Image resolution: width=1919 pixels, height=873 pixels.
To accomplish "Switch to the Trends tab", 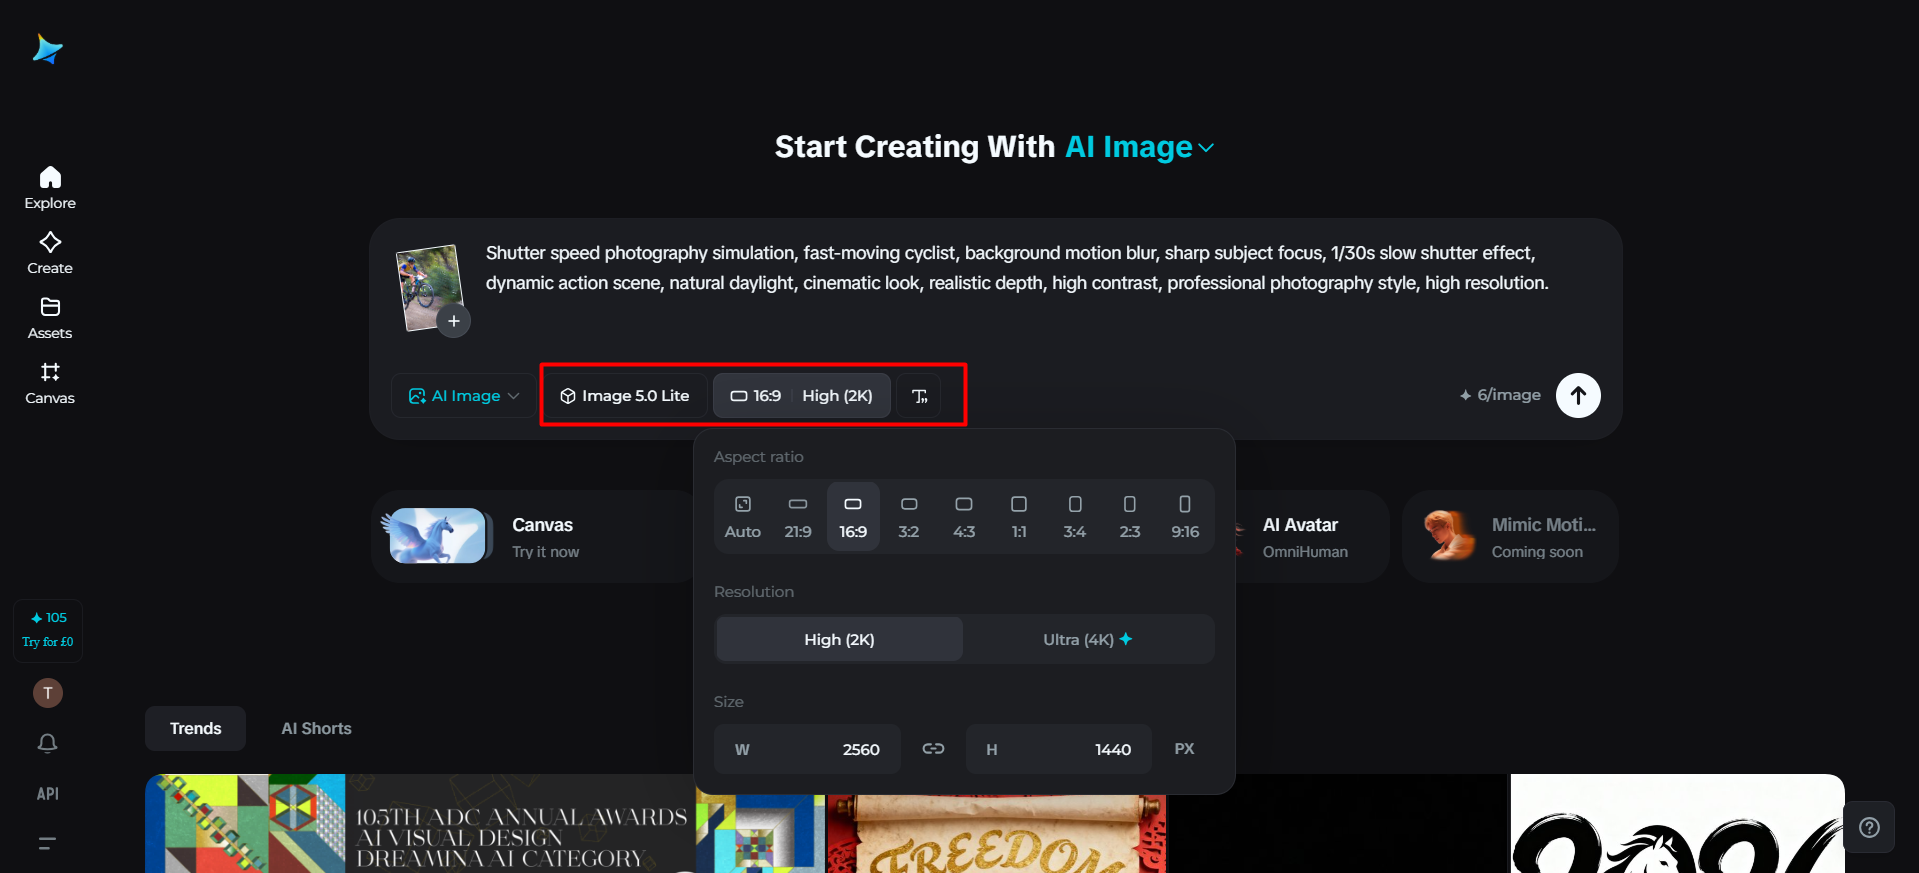I will (x=196, y=728).
